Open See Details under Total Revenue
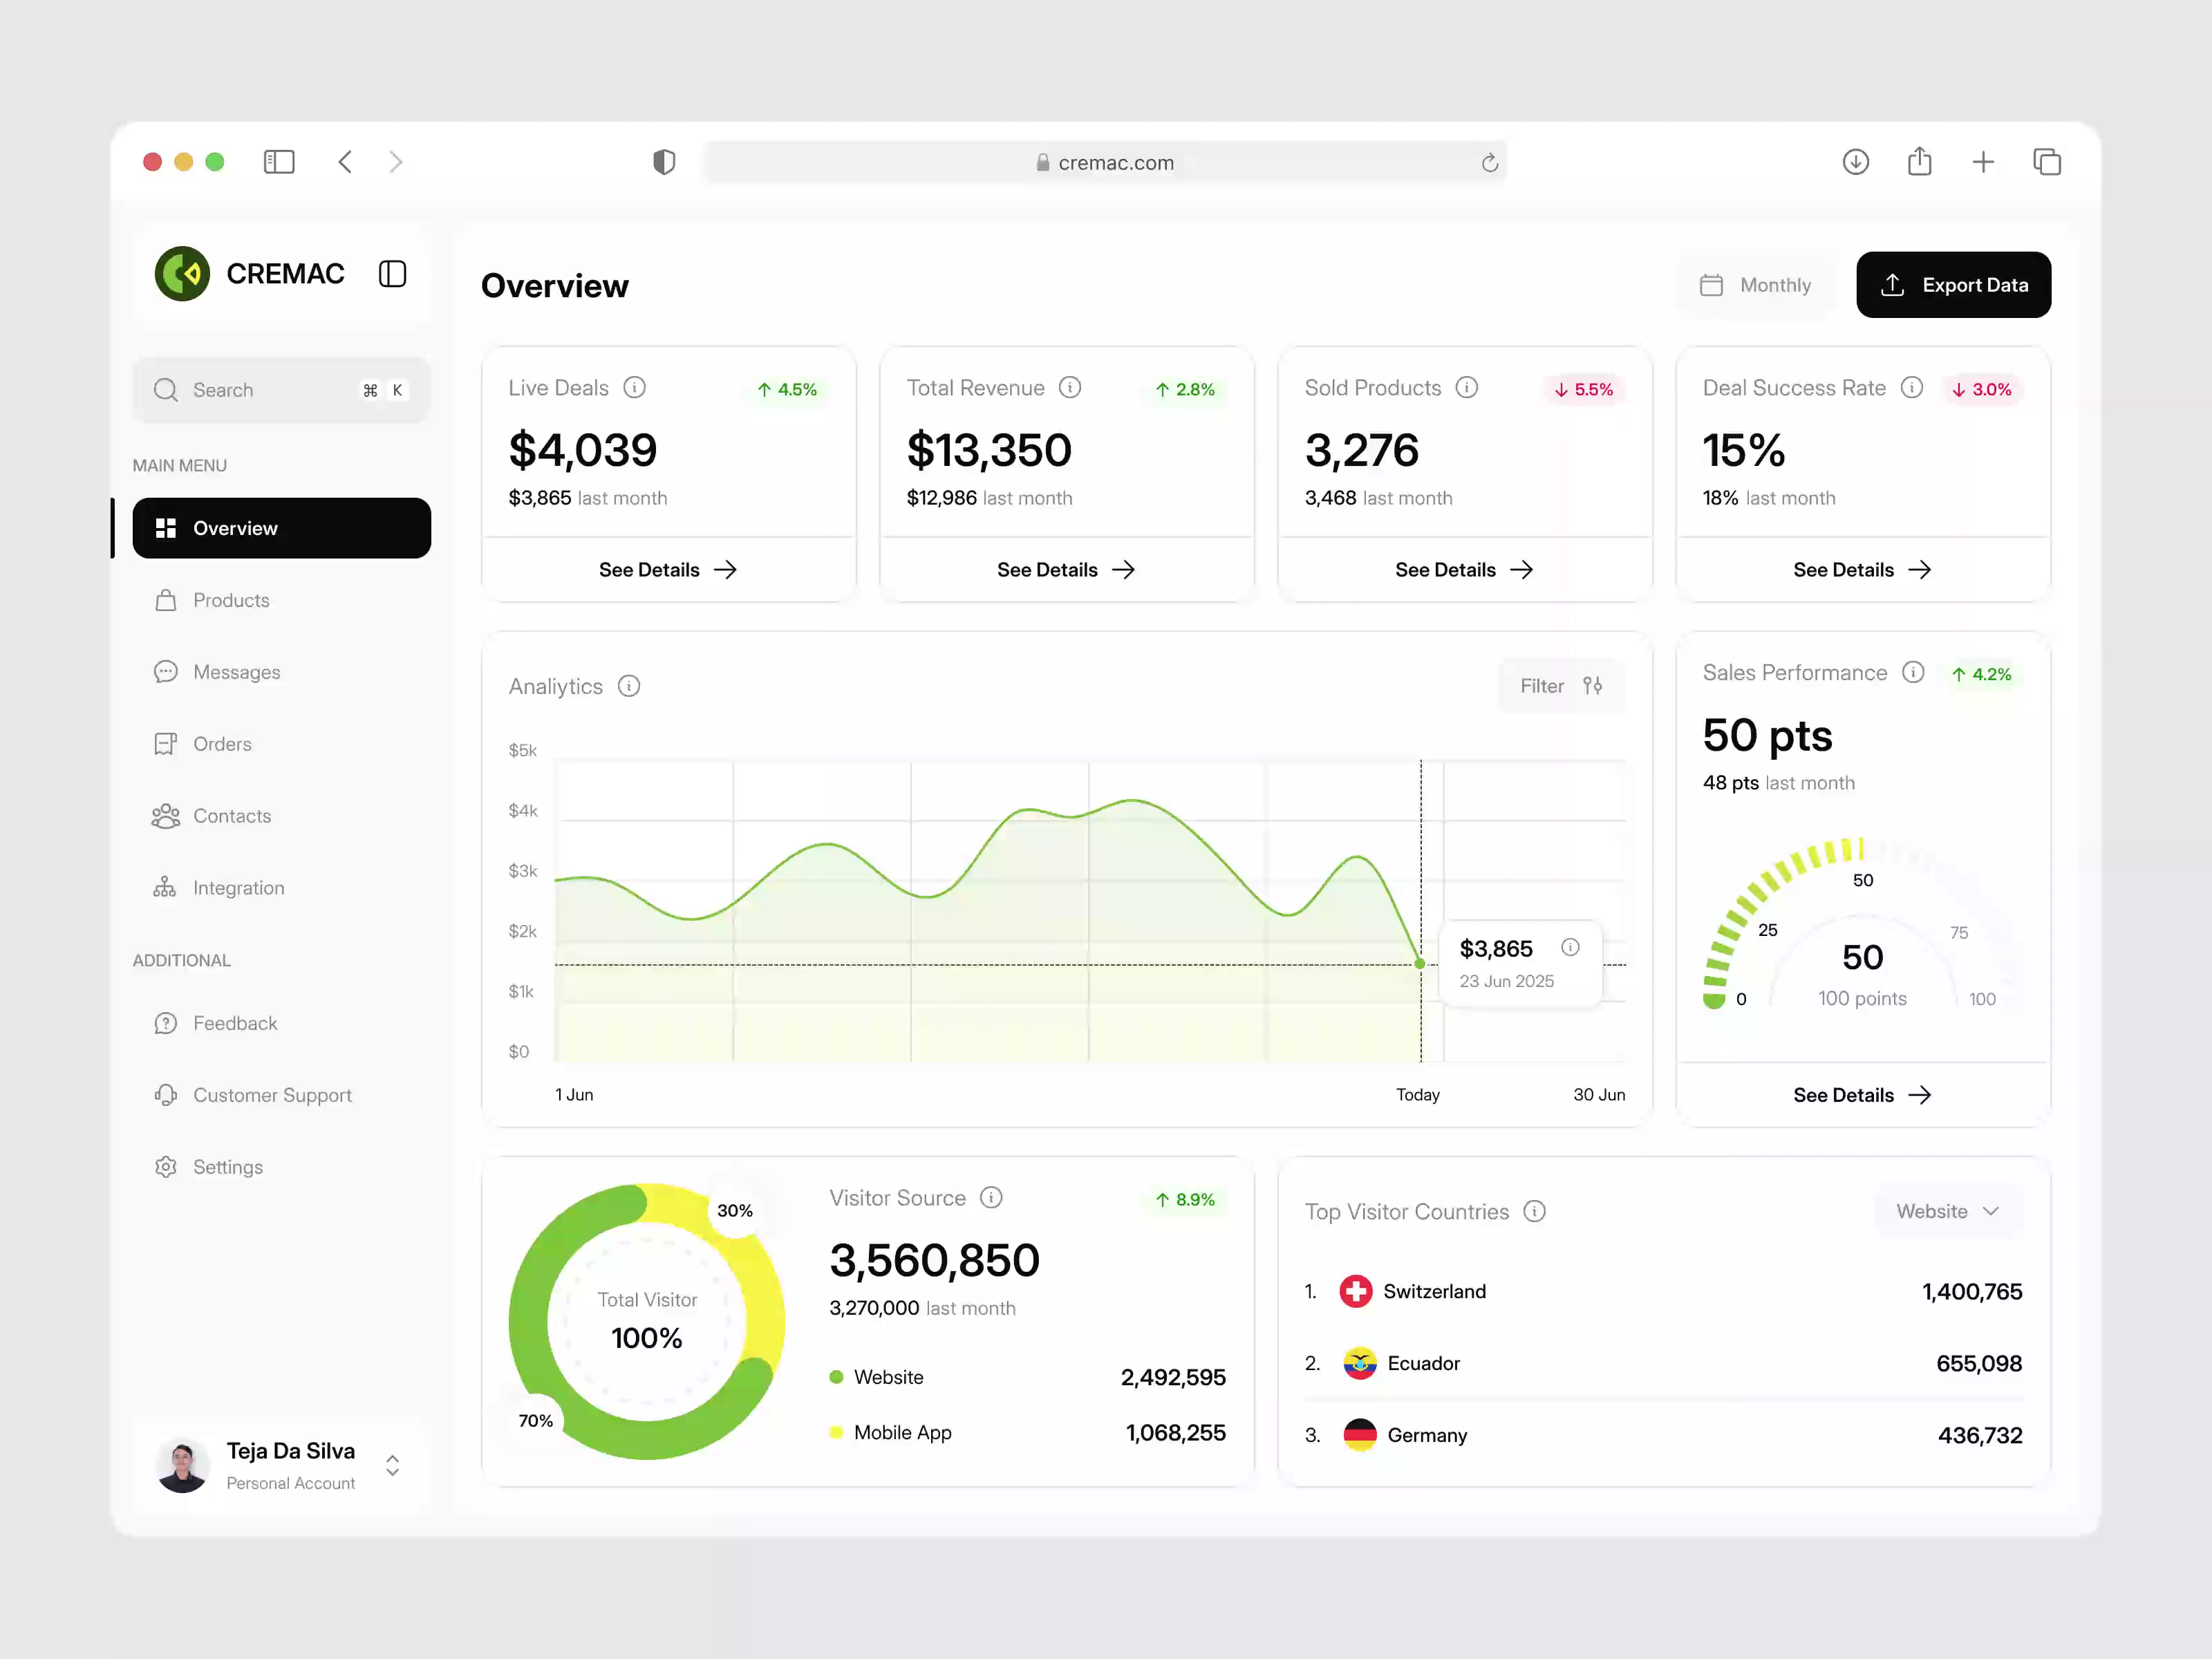Screen dimensions: 2212x1659 (x=1066, y=569)
